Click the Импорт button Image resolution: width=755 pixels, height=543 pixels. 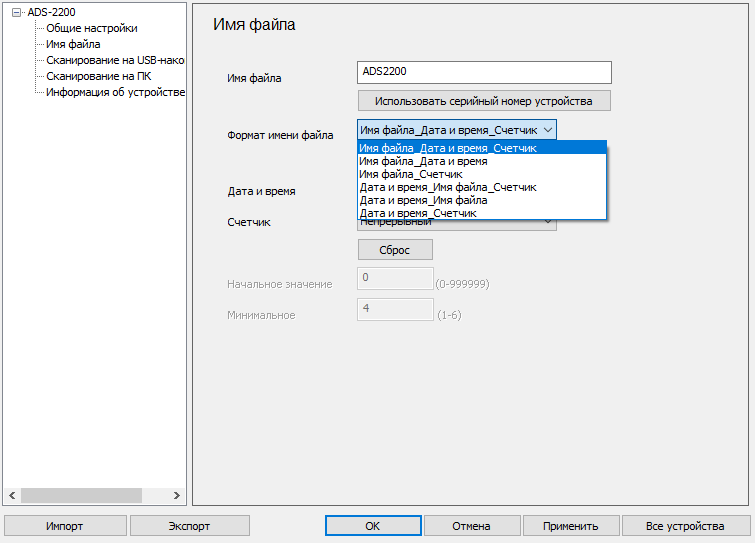65,526
